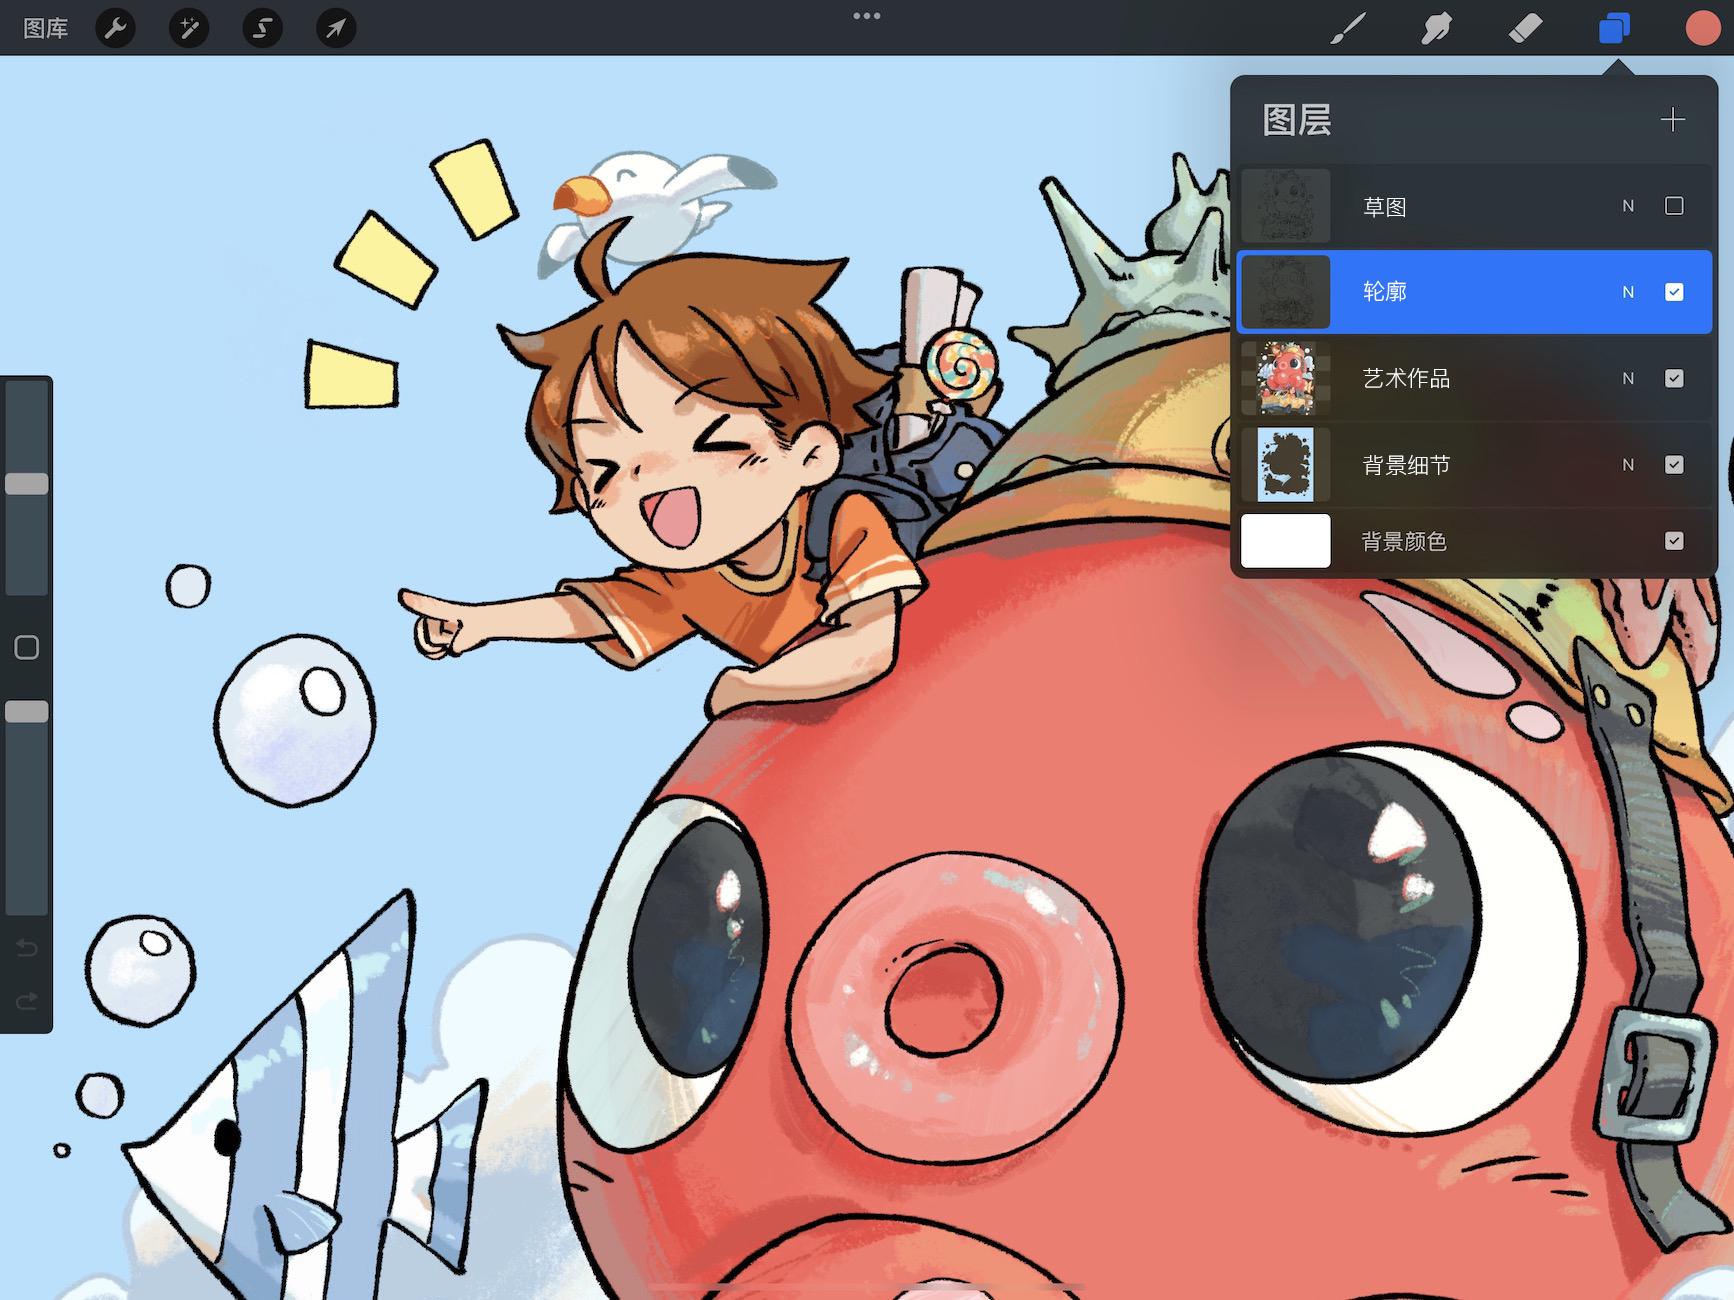
Task: Select the Transform arrow tool
Action: point(336,28)
